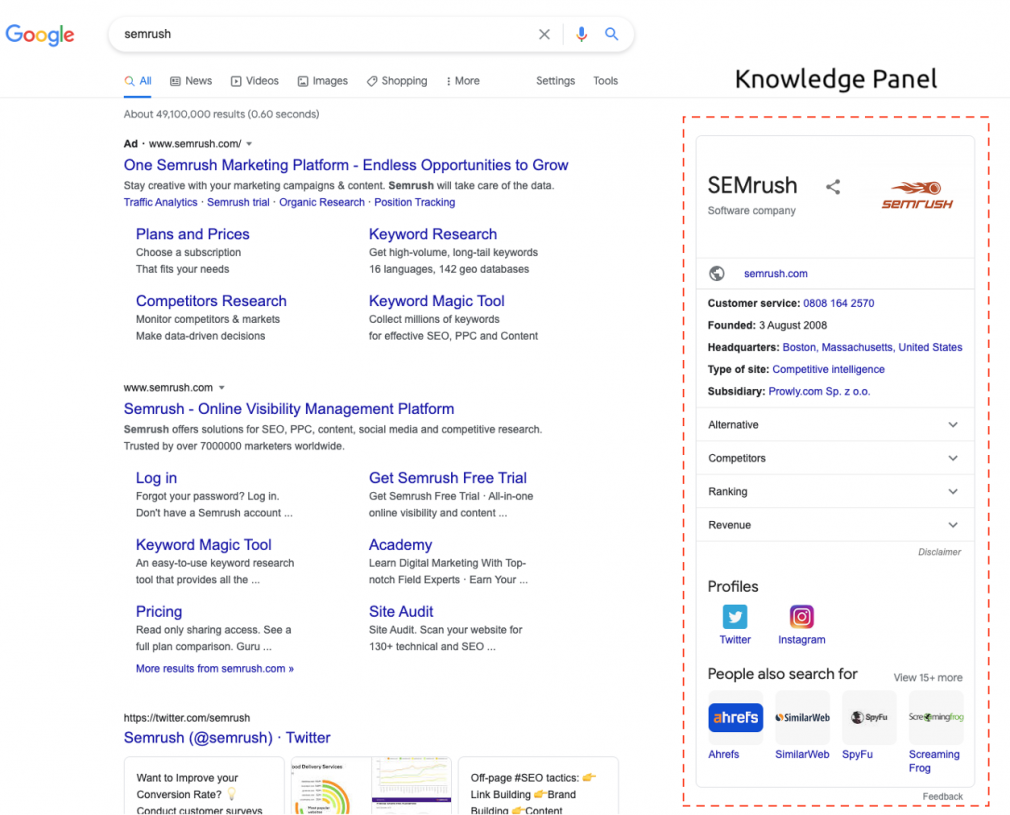1010x815 pixels.
Task: Click Prowly.com Sp. z o.o. subsidiary link
Action: 819,391
